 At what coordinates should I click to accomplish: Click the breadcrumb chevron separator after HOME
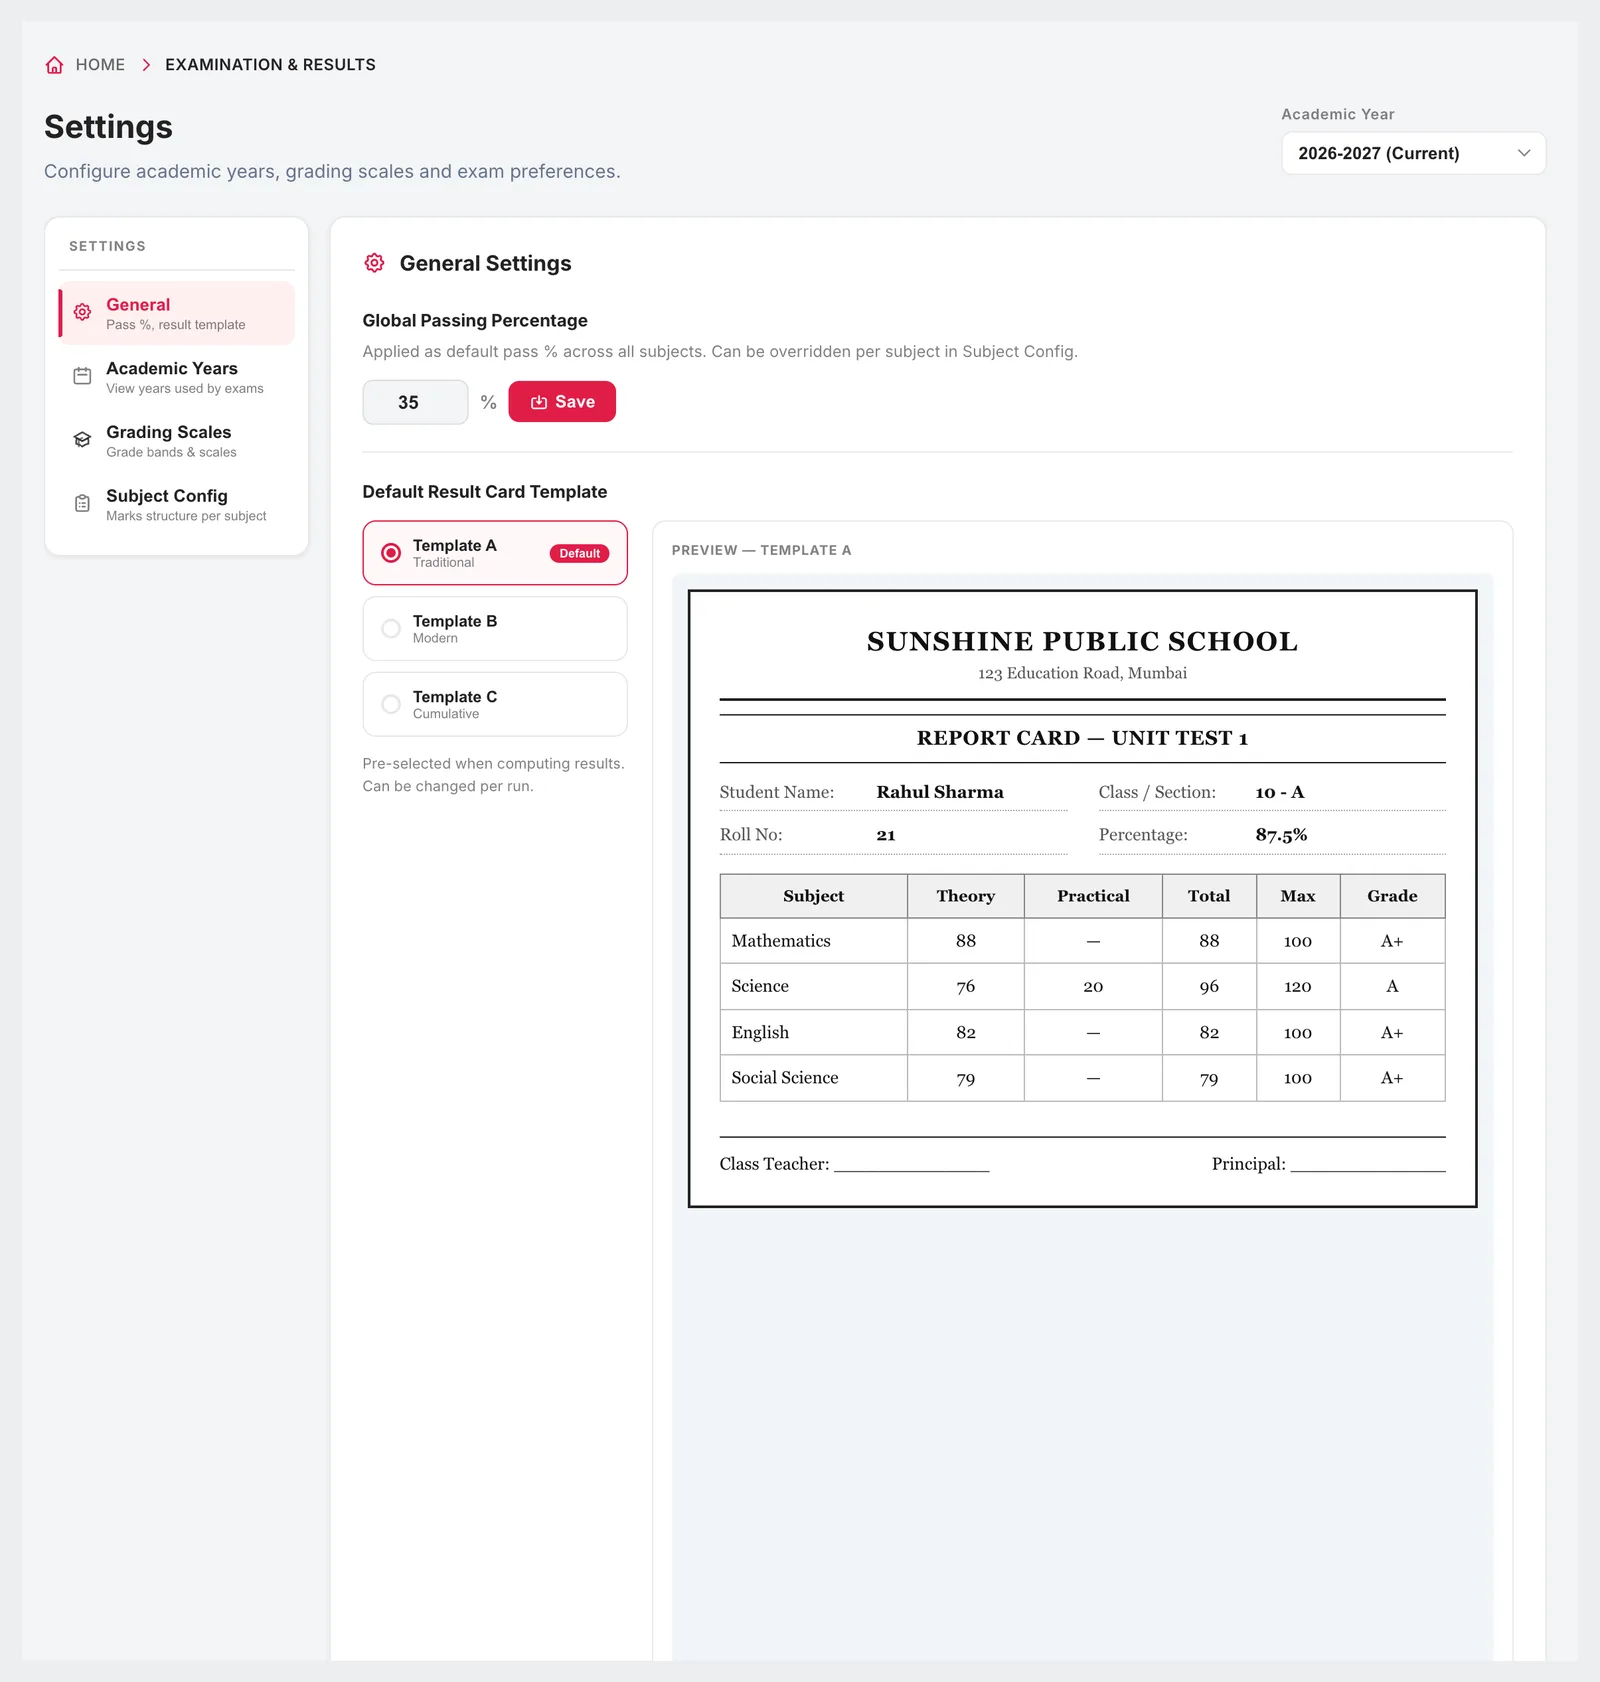[x=146, y=65]
